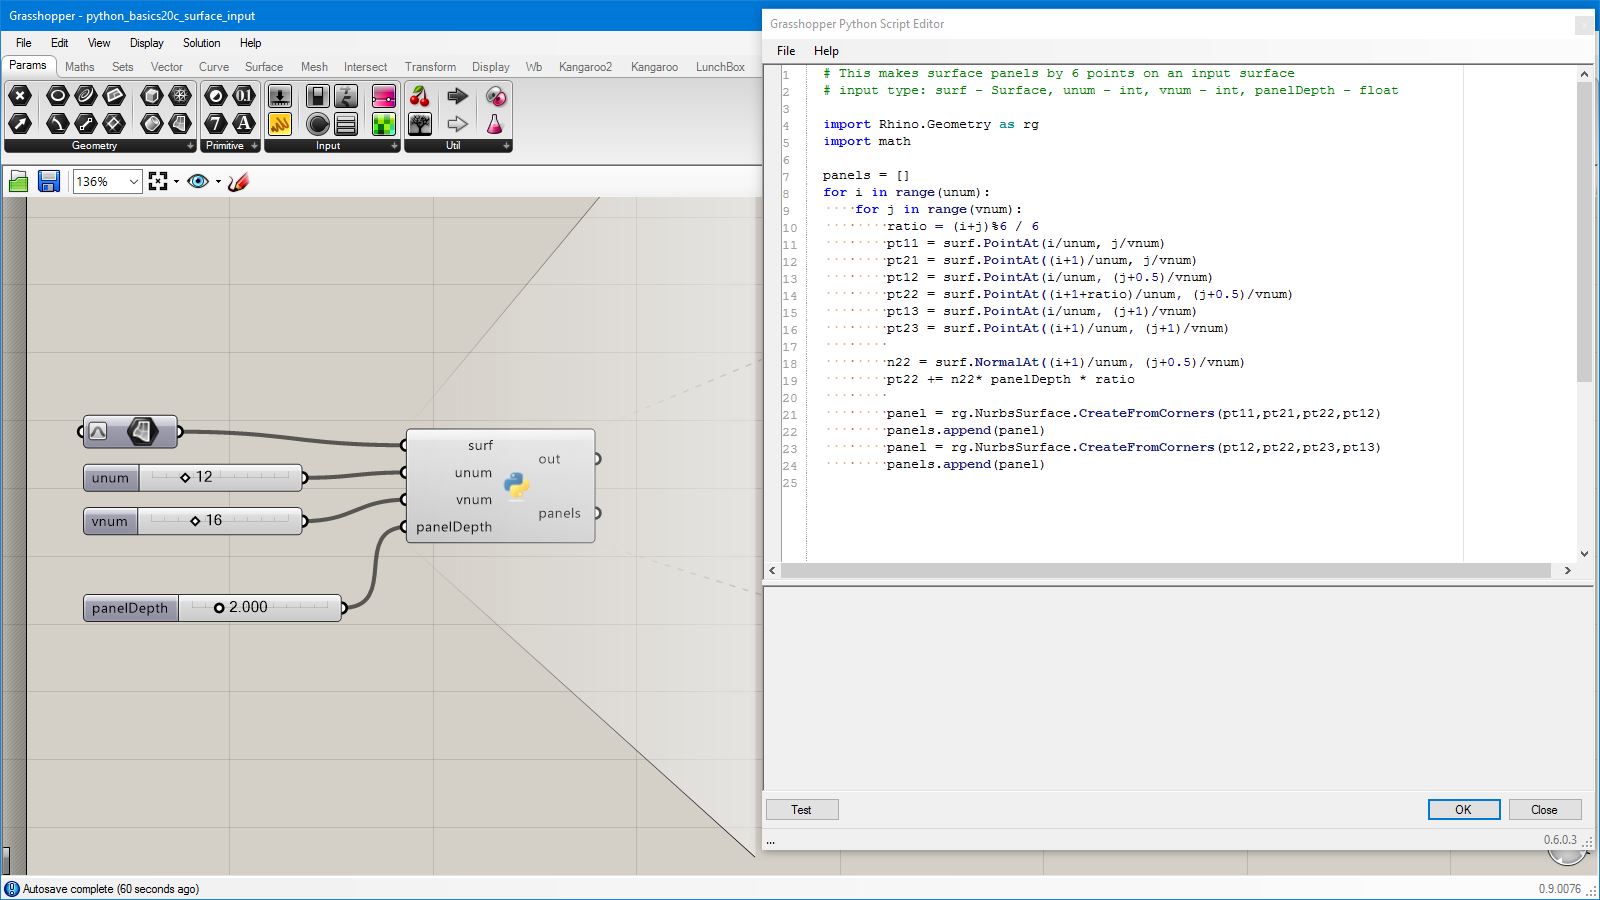The image size is (1600, 900).
Task: Click the white arrow icon in Util panel
Action: pyautogui.click(x=457, y=123)
